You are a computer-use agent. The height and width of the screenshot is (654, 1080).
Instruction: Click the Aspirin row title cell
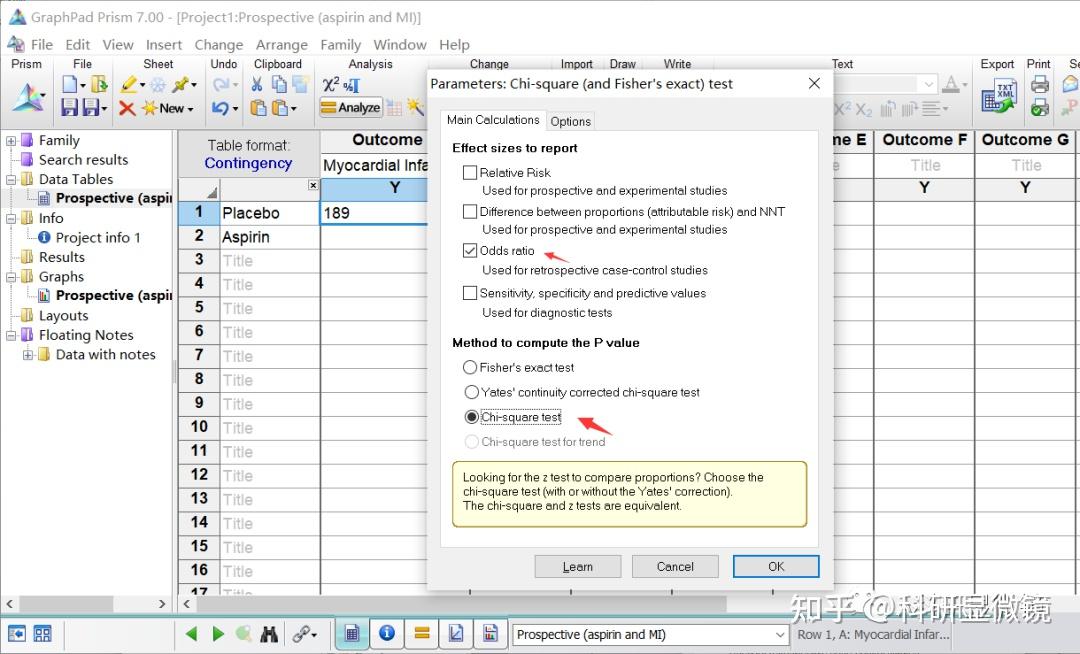[270, 237]
